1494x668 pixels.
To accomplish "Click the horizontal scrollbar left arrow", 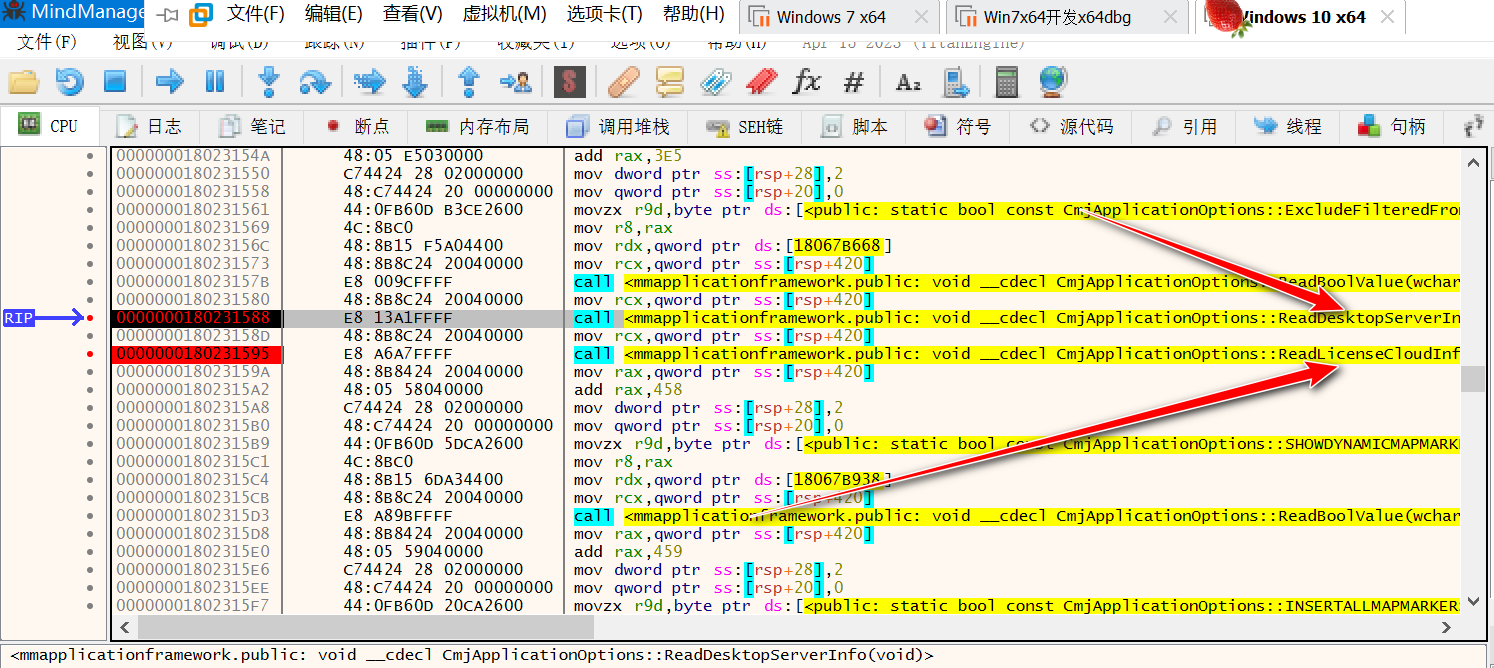I will coord(125,627).
